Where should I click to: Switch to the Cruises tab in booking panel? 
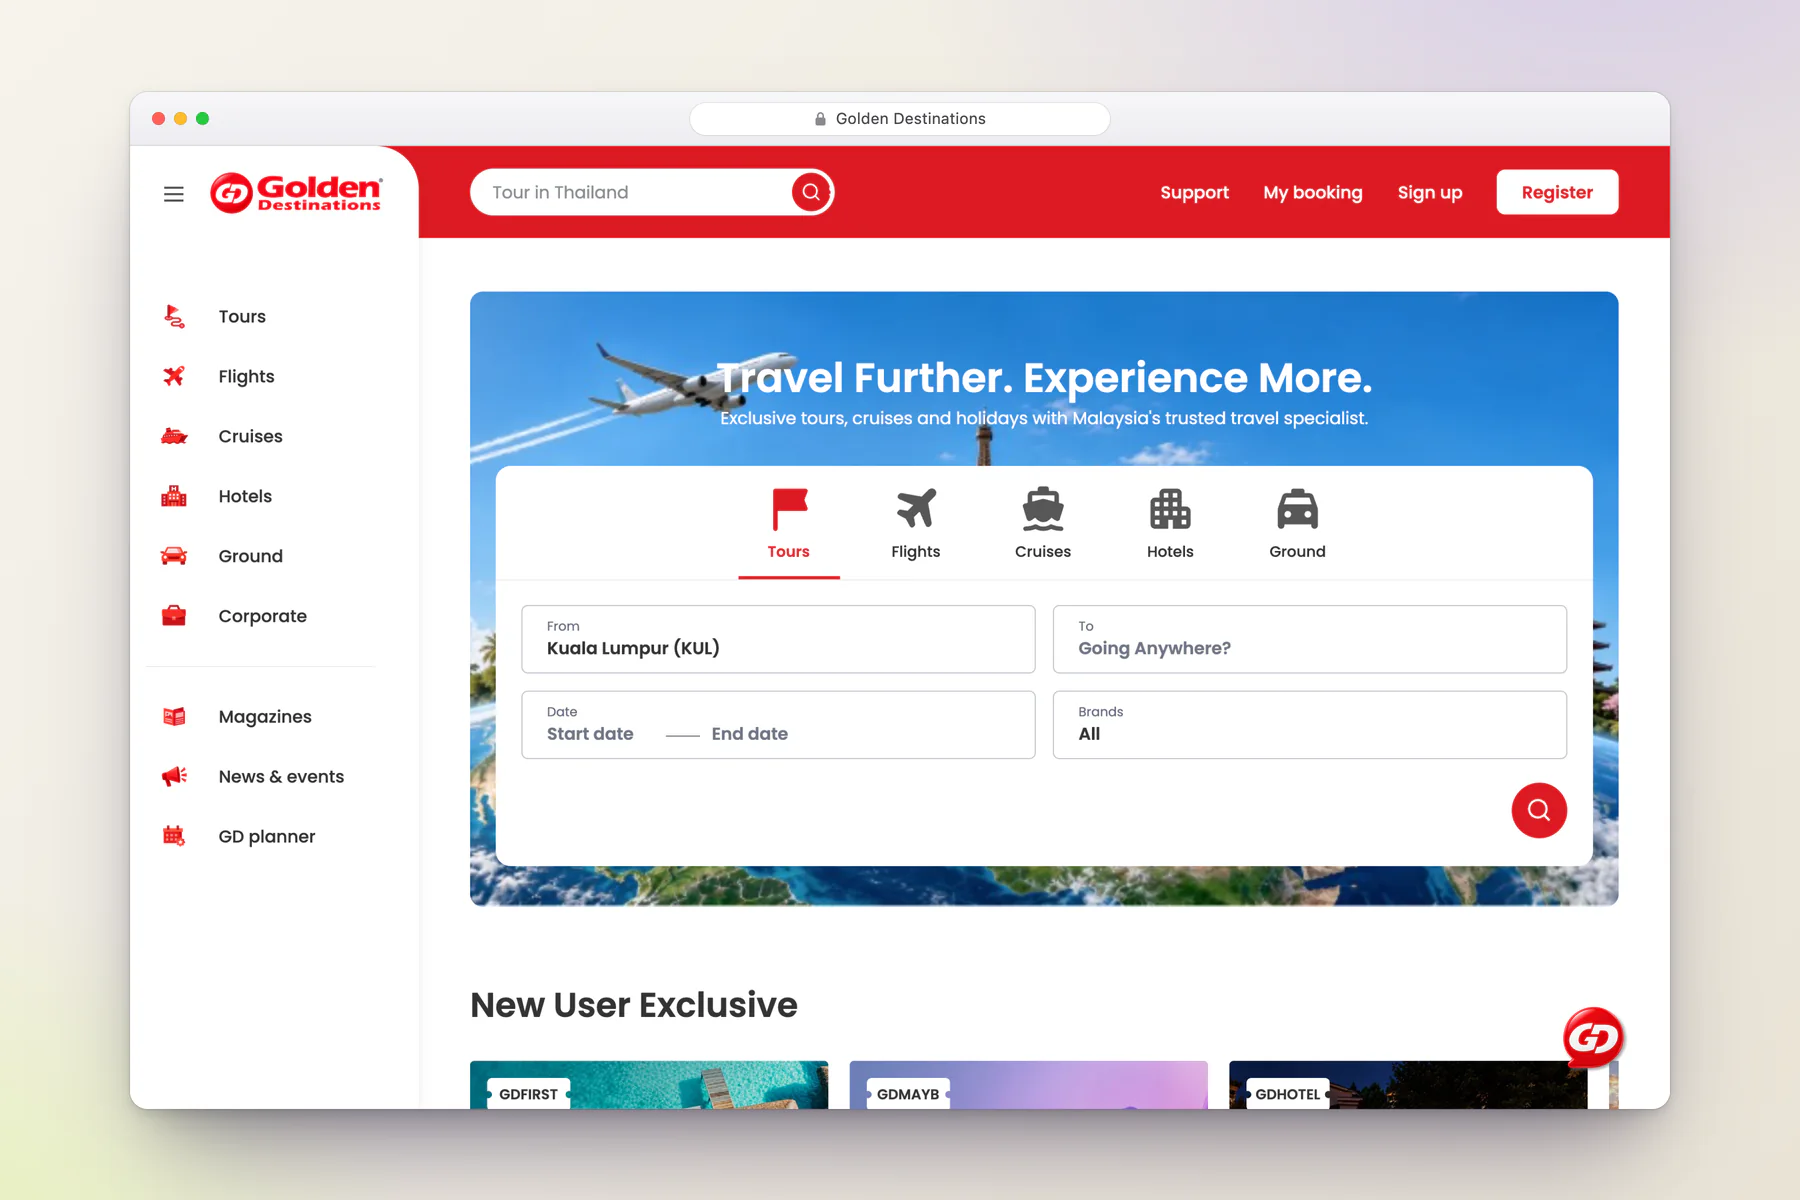(x=1043, y=524)
